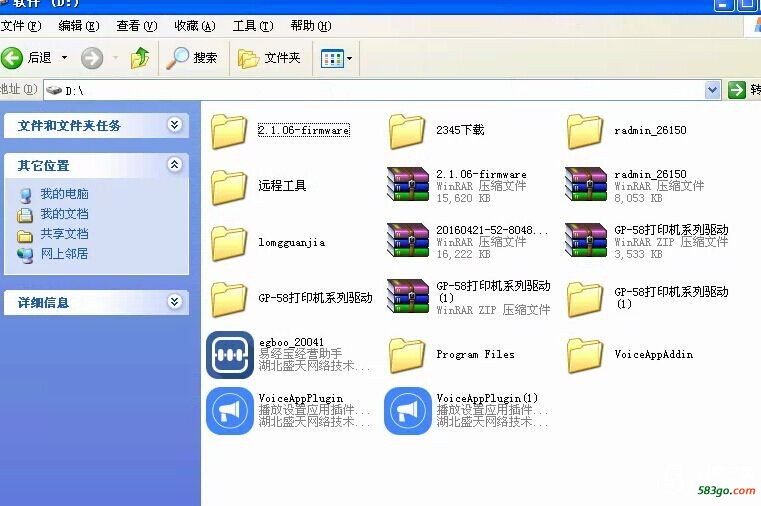Select the Program Files folder icon
The image size is (761, 506).
(x=407, y=355)
